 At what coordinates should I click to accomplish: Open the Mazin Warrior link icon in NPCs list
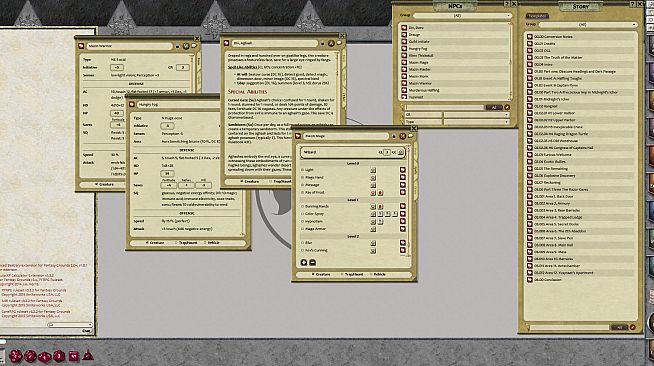point(404,83)
